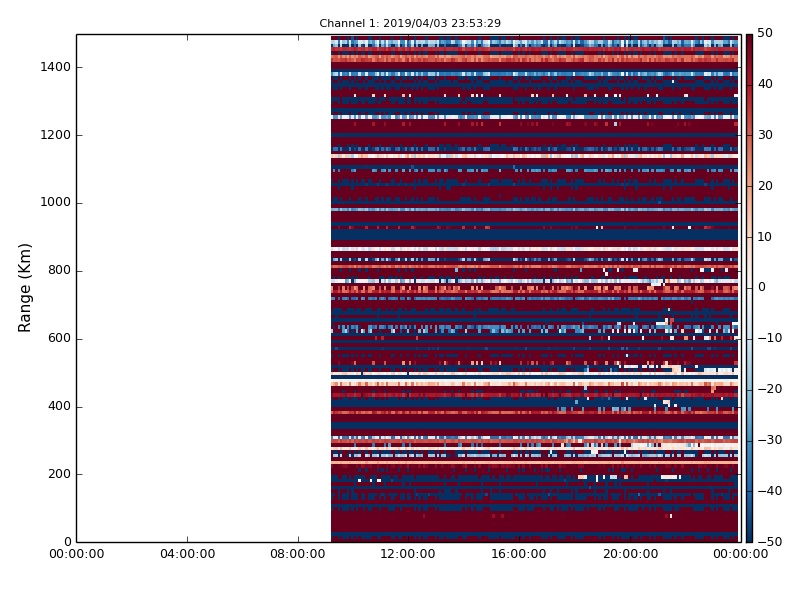Click the colorbar label −10
The height and width of the screenshot is (600, 800).
(770, 338)
